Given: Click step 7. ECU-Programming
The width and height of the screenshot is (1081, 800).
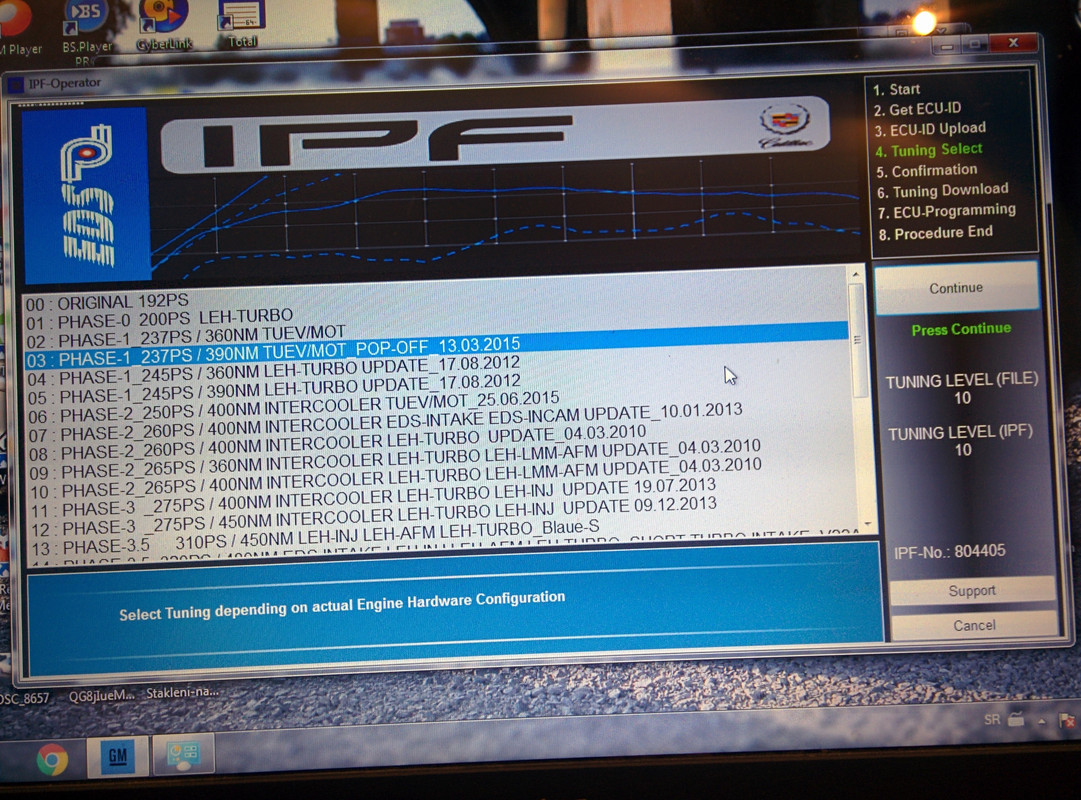Looking at the screenshot, I should (x=947, y=211).
